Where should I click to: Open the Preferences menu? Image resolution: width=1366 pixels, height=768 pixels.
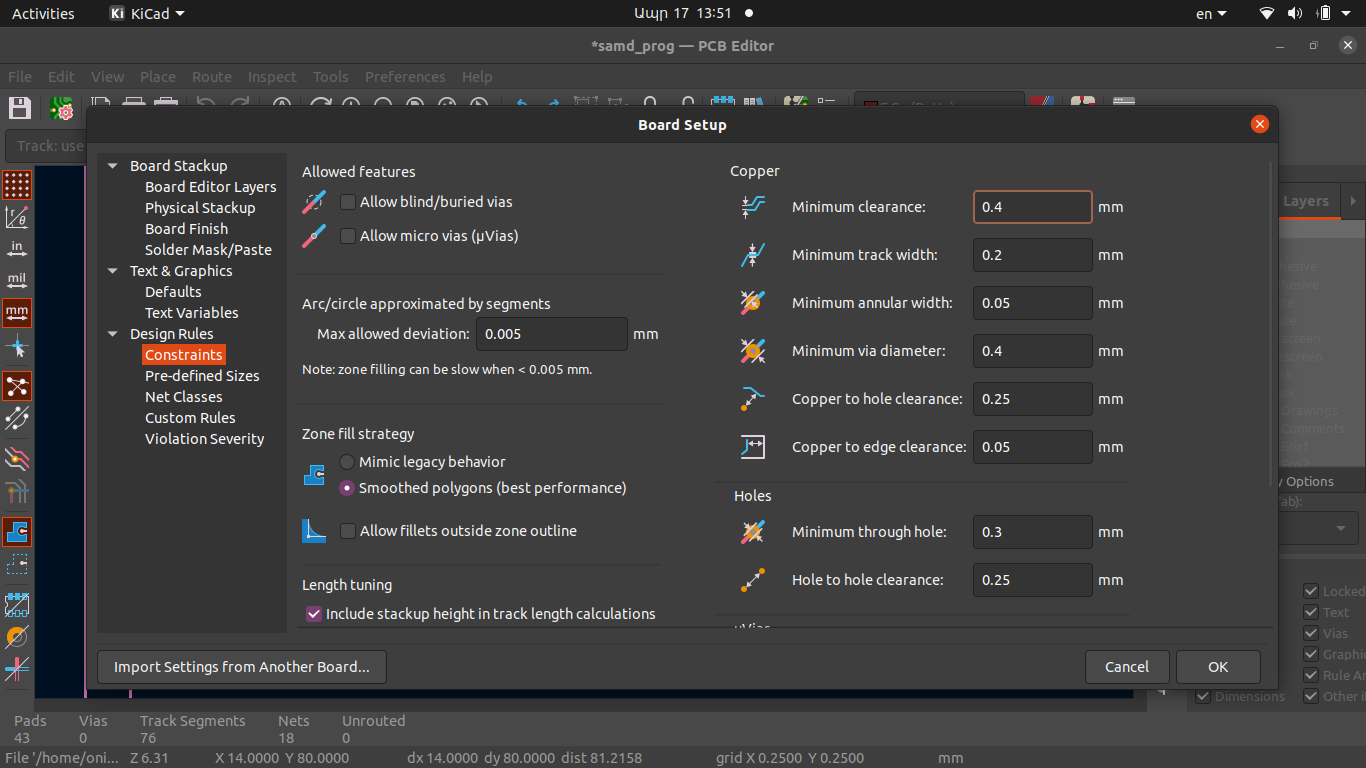coord(405,77)
